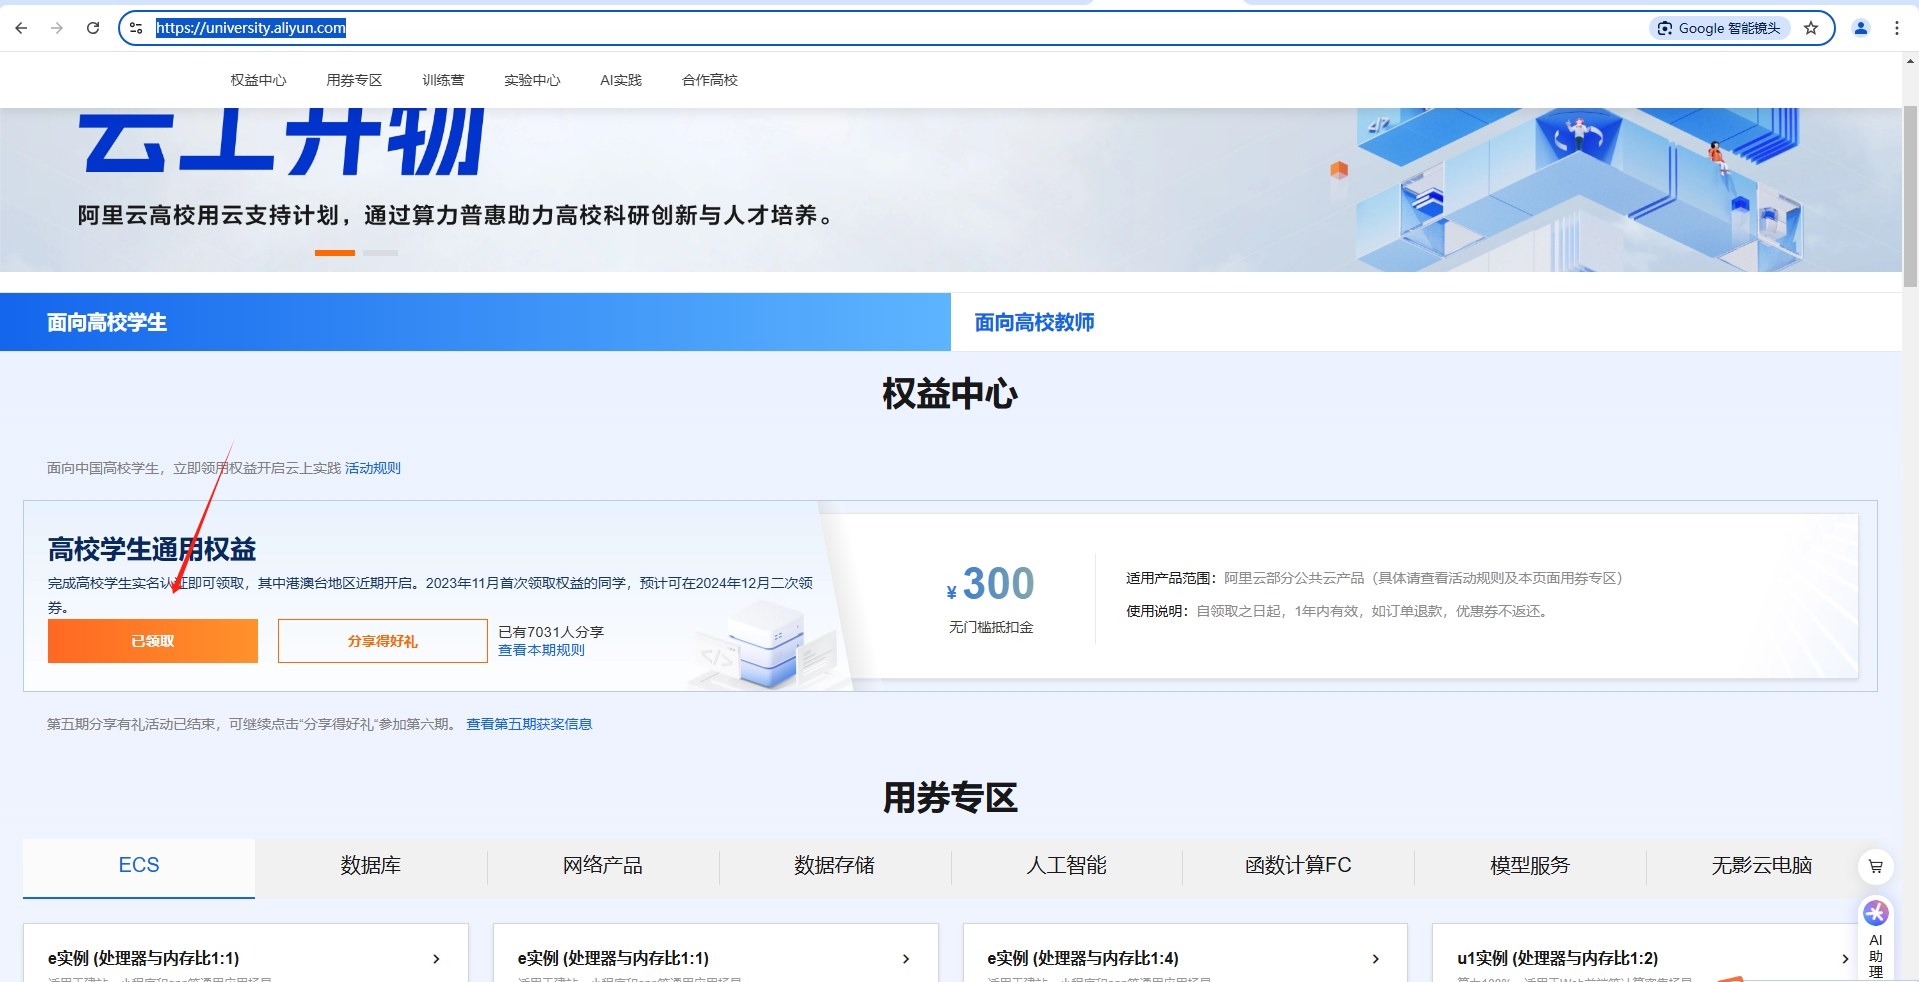Click the scrollbar up arrow
This screenshot has height=982, width=1919.
(x=1910, y=62)
